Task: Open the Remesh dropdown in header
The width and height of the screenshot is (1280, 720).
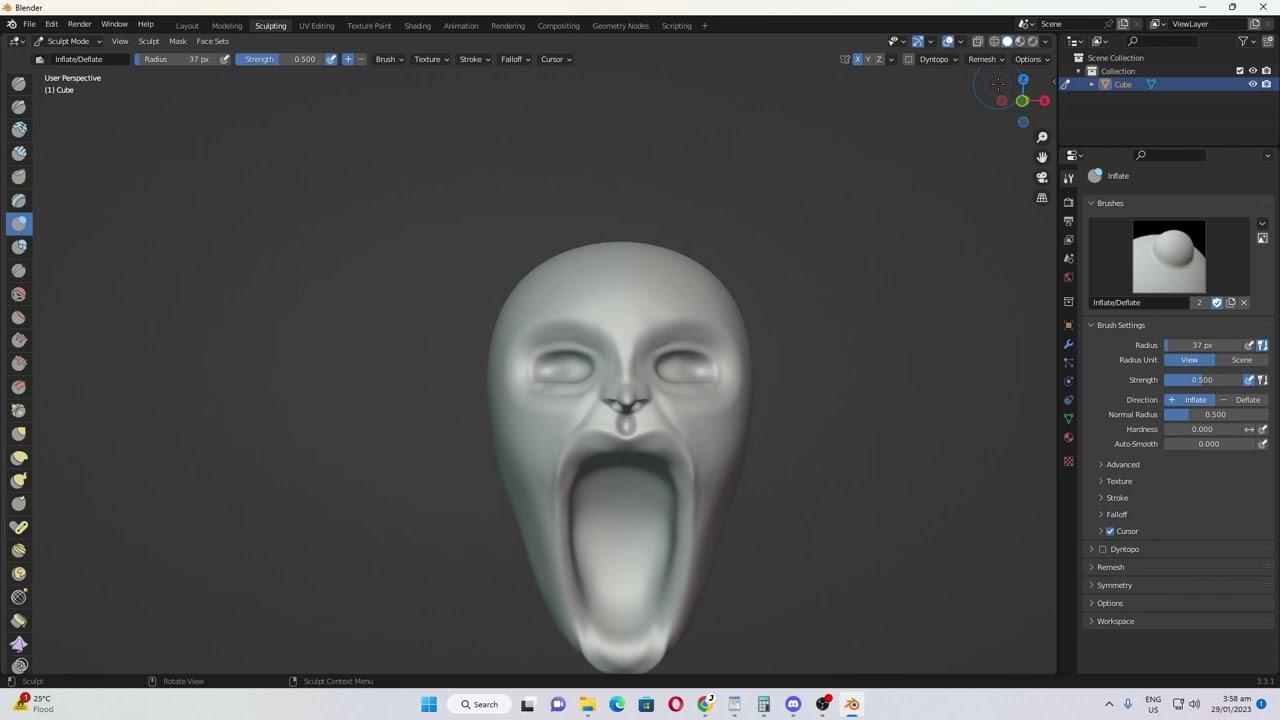Action: 986,59
